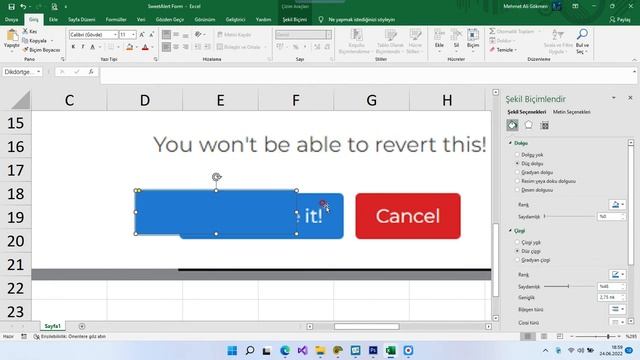Select the Efektler pentagon icon in pane
This screenshot has width=640, height=360.
click(x=529, y=125)
